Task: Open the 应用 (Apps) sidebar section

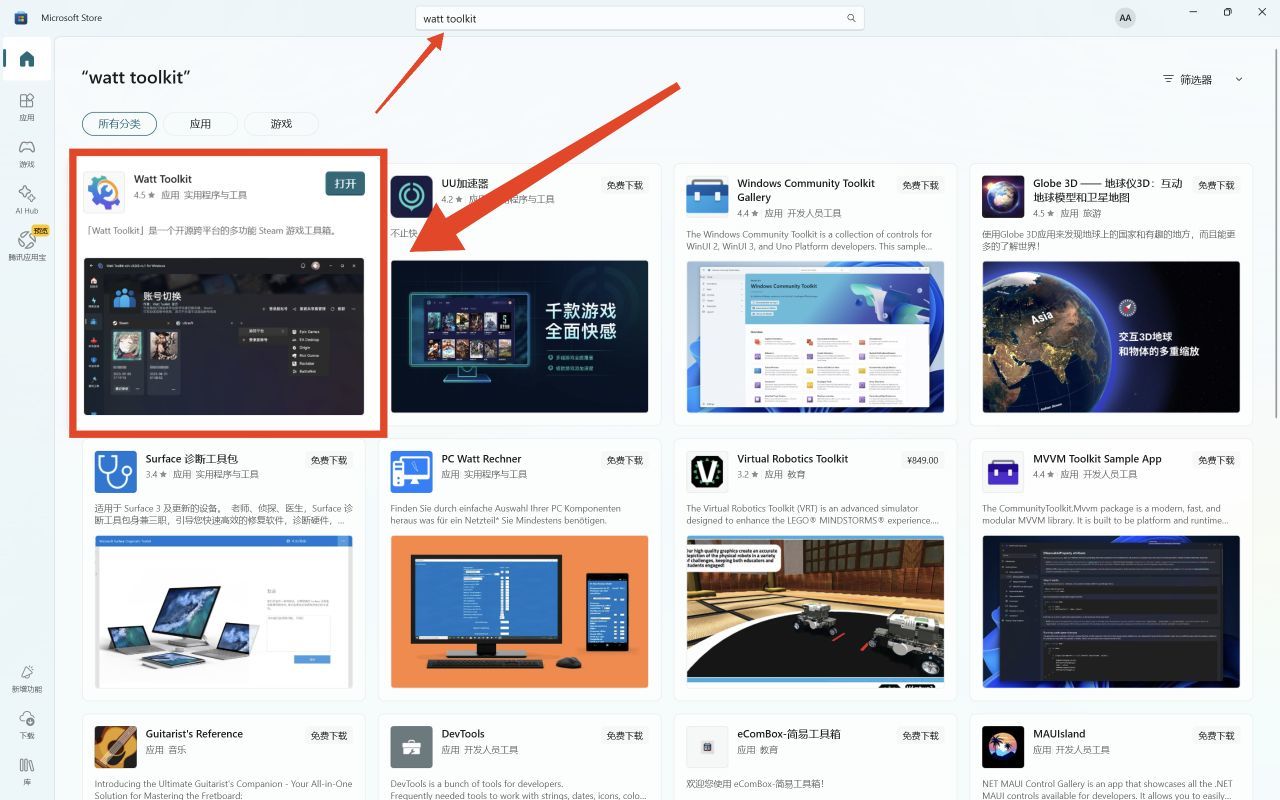Action: pyautogui.click(x=27, y=106)
